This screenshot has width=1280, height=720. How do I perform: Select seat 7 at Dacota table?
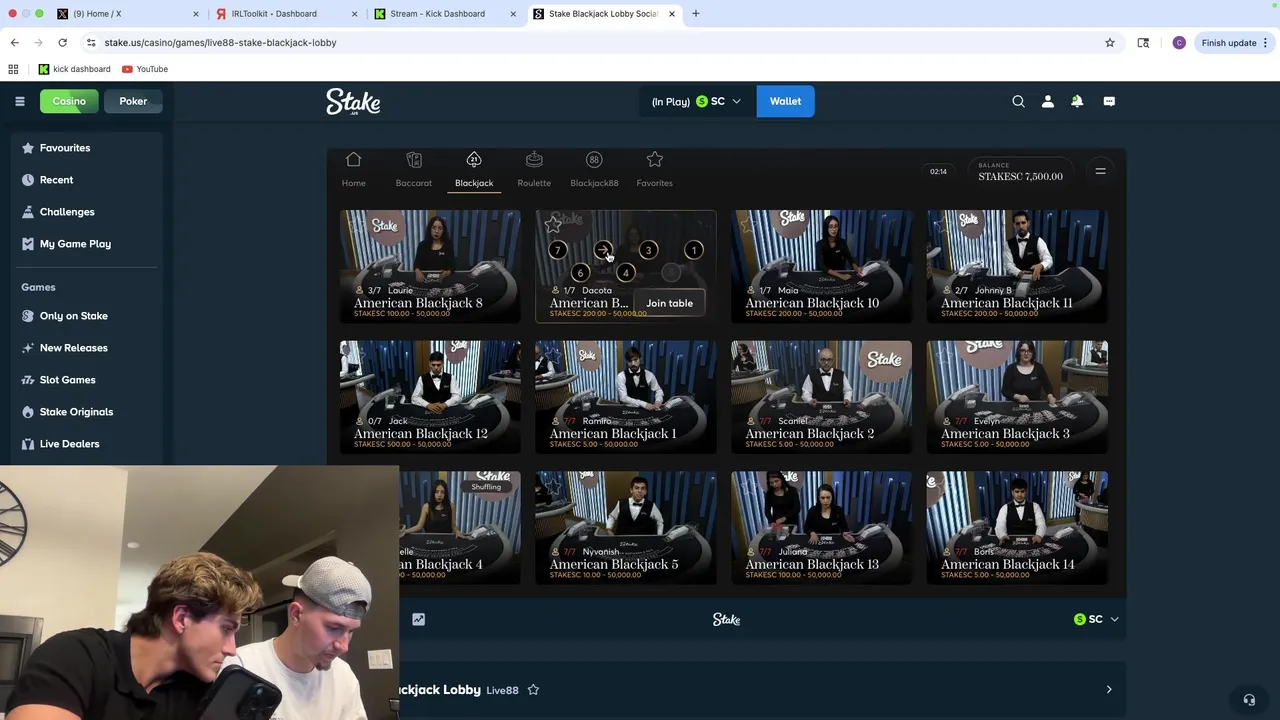pos(557,250)
